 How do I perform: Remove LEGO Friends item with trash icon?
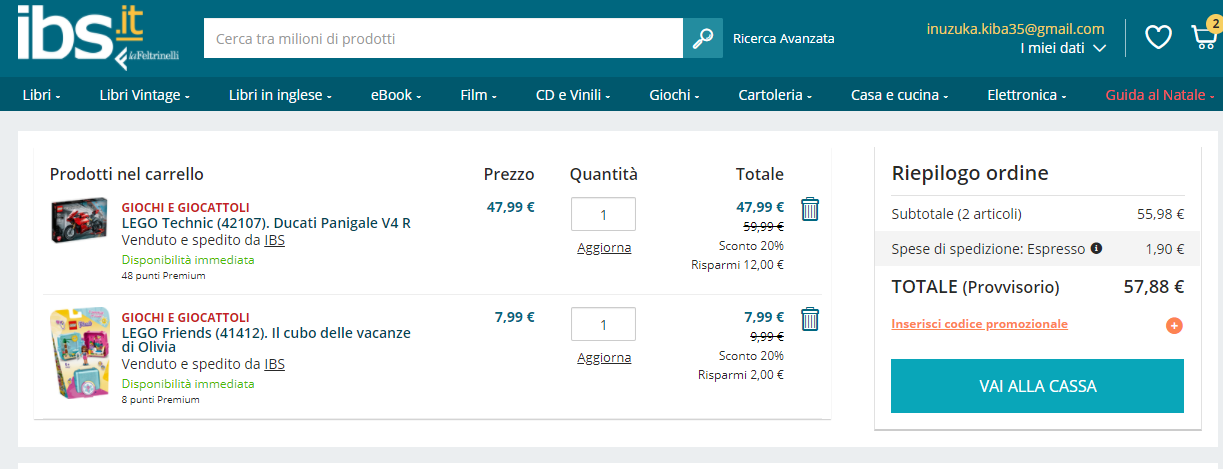tap(810, 319)
